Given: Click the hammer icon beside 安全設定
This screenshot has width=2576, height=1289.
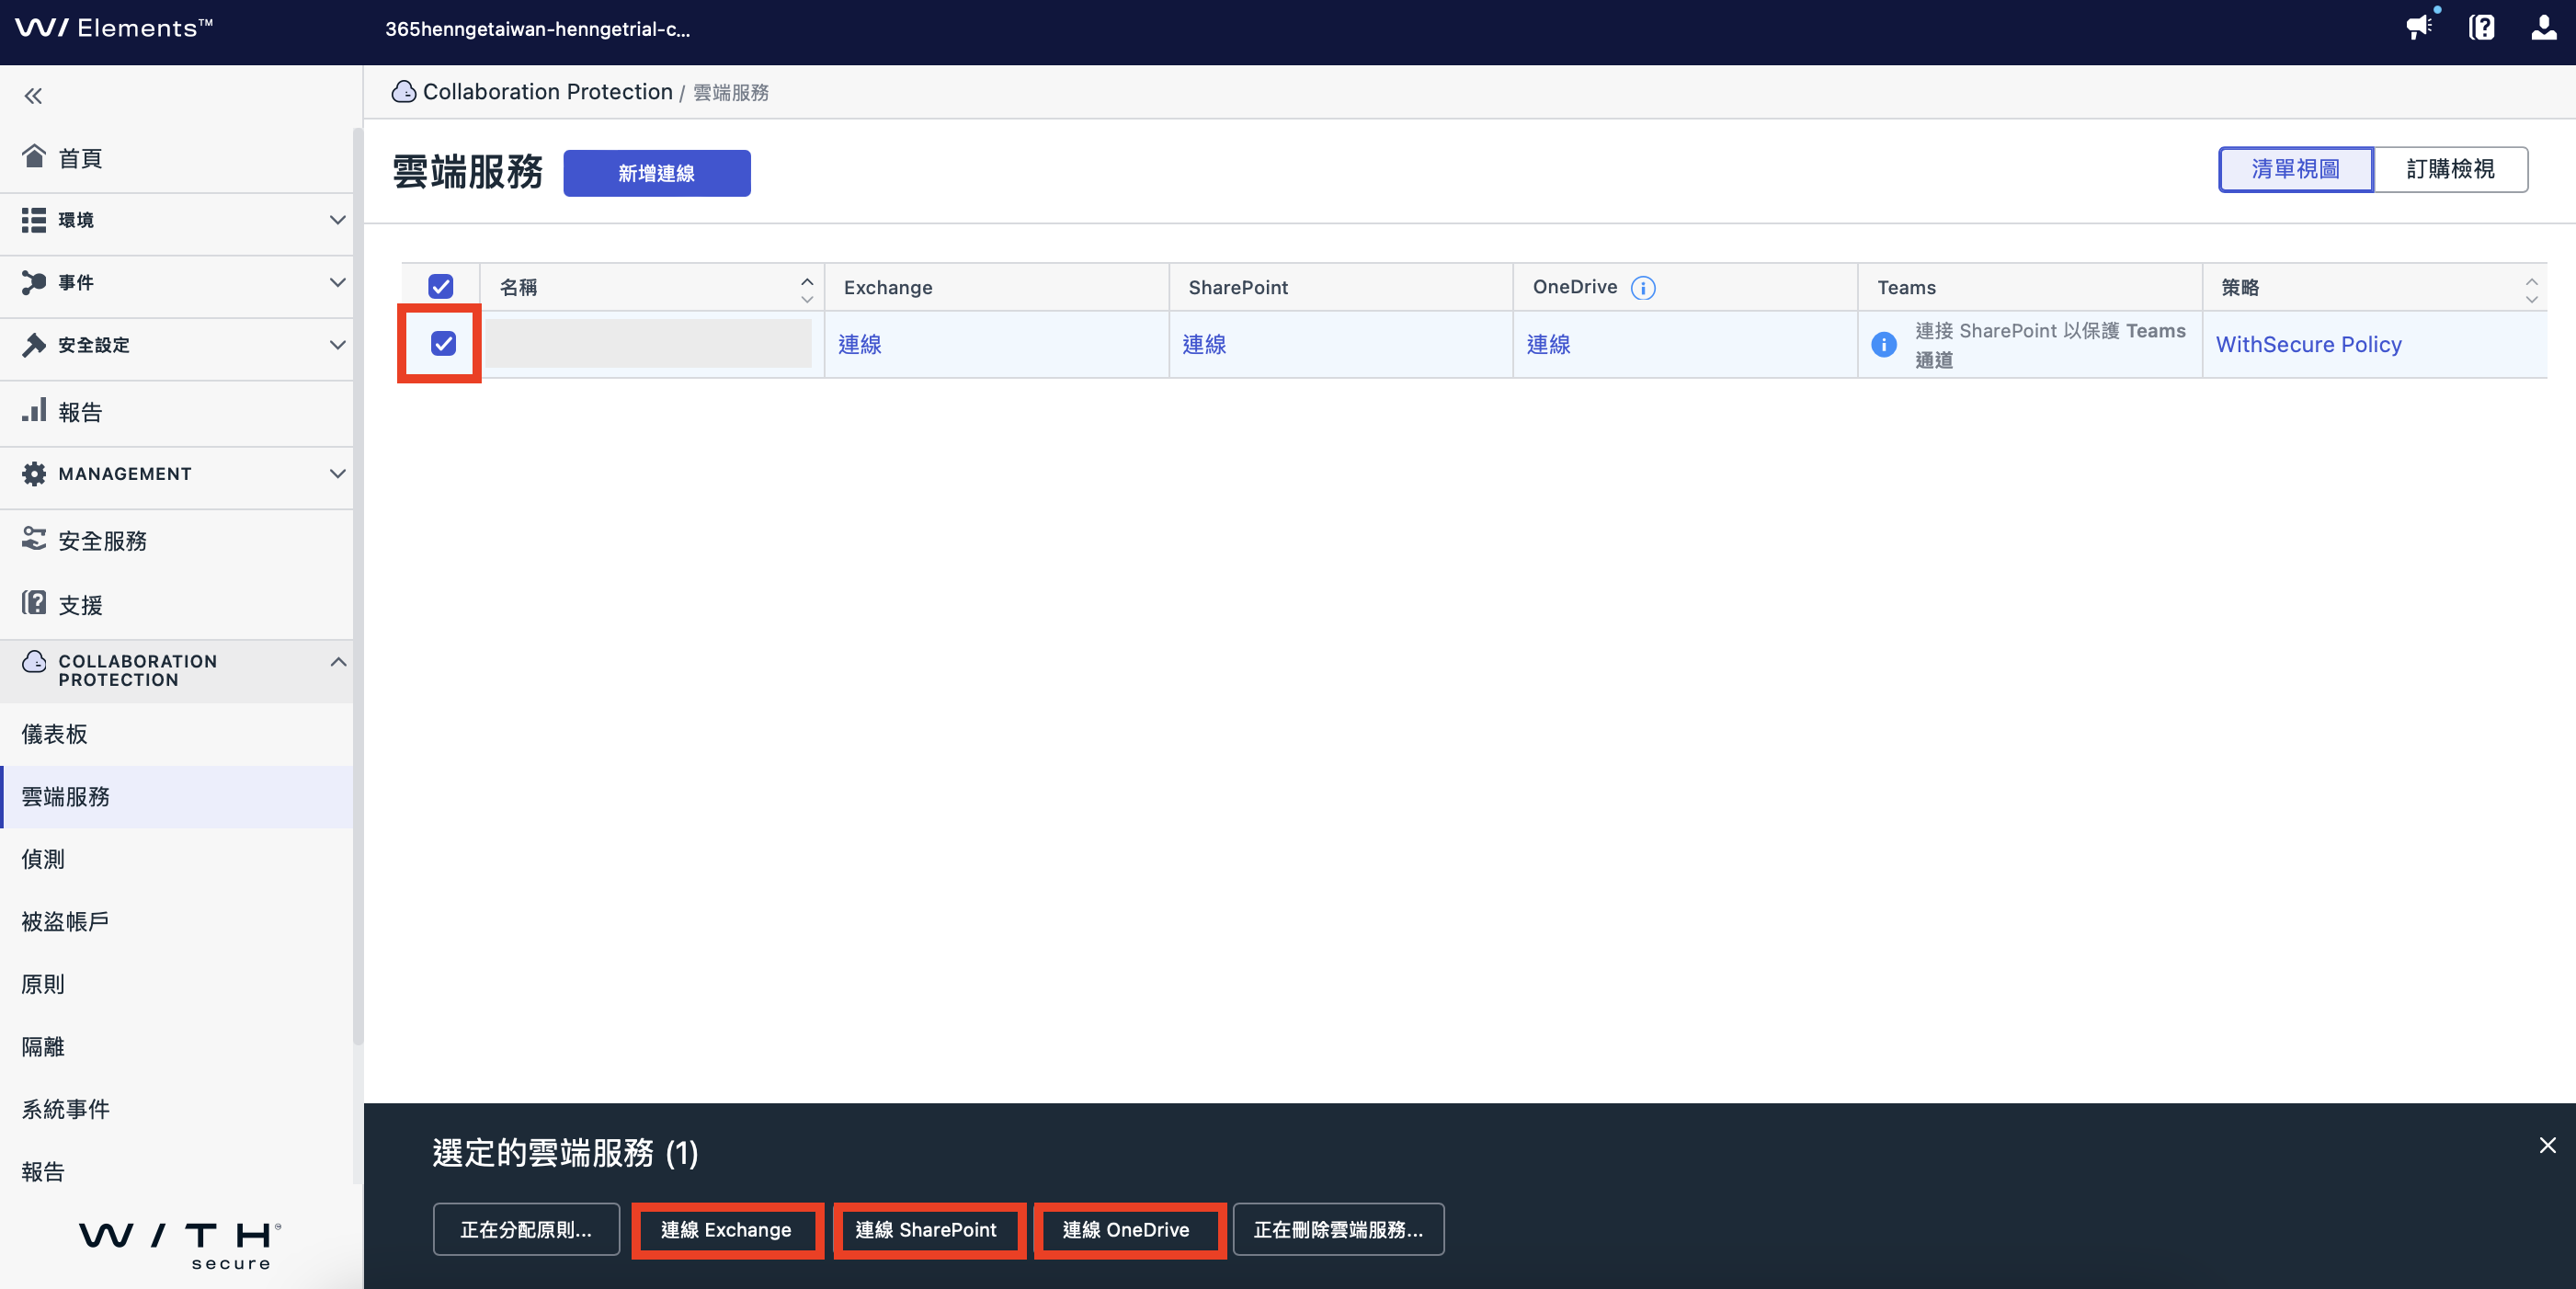Looking at the screenshot, I should pyautogui.click(x=34, y=345).
